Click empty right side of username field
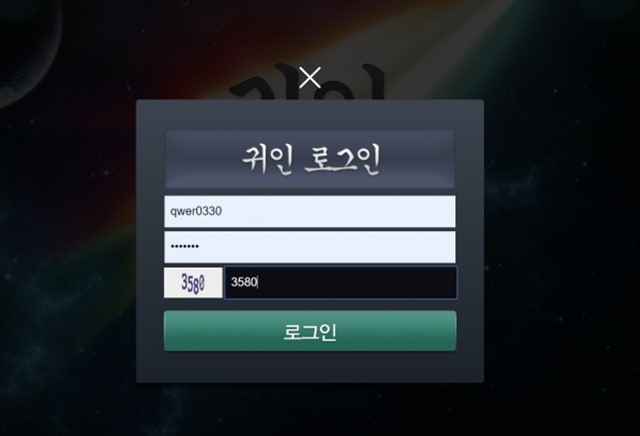This screenshot has width=640, height=436. (367, 211)
